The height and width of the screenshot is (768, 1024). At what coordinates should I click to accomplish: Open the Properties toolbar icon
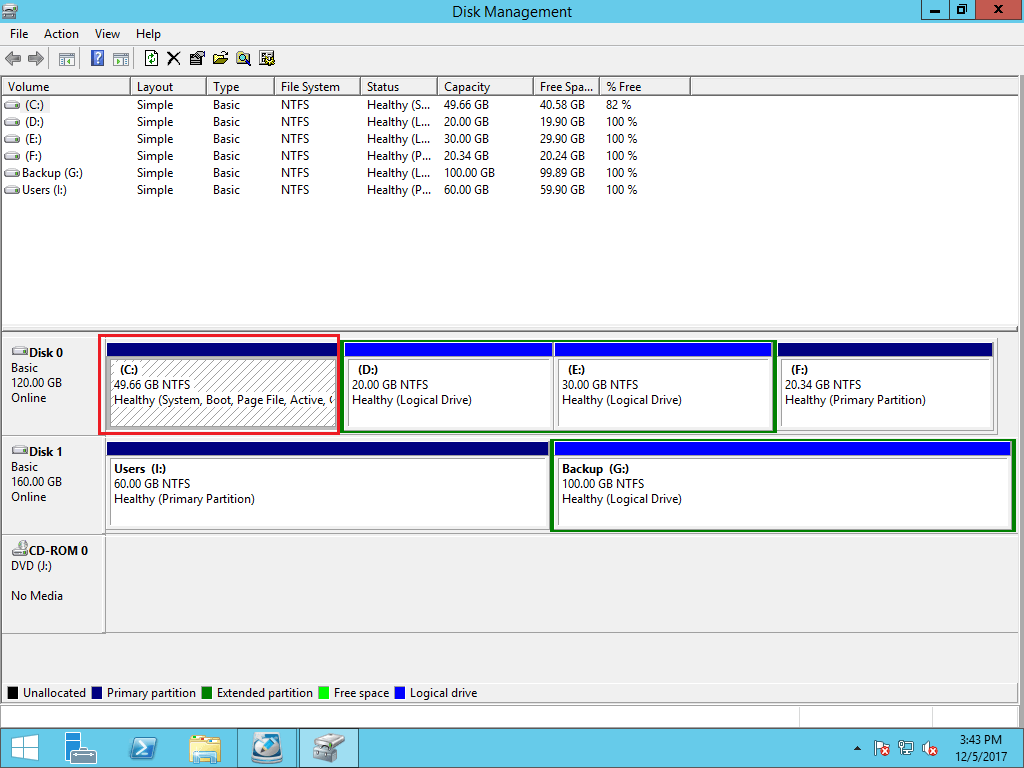click(197, 59)
